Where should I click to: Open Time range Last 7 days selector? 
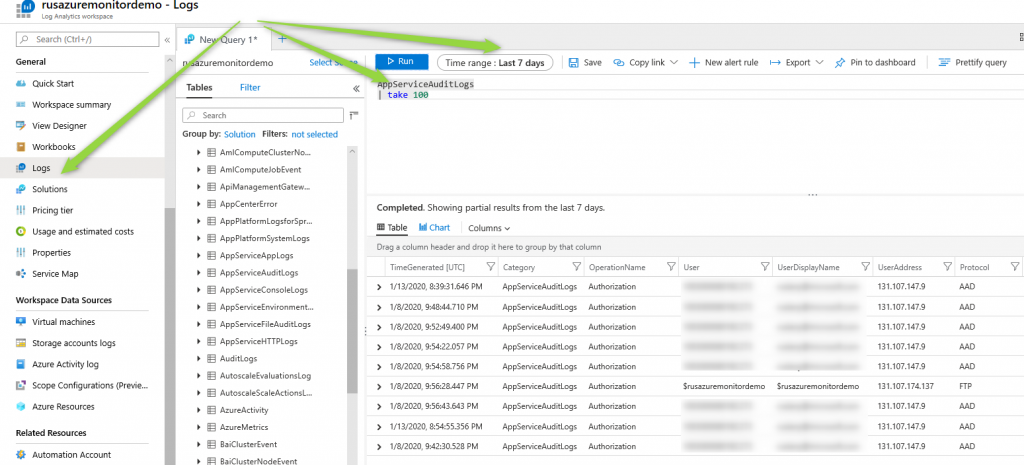pos(494,63)
